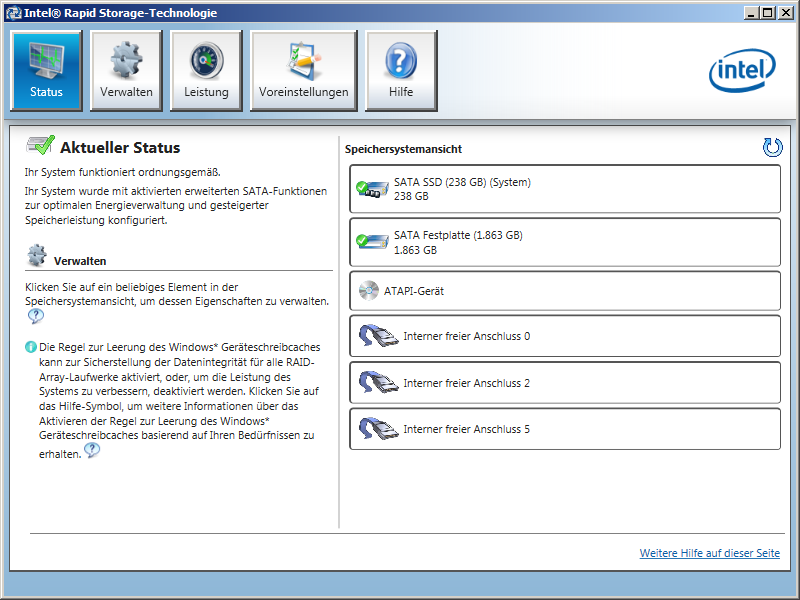This screenshot has width=800, height=600.
Task: Click the info icon beside Geräteschreibcache note
Action: (x=31, y=347)
